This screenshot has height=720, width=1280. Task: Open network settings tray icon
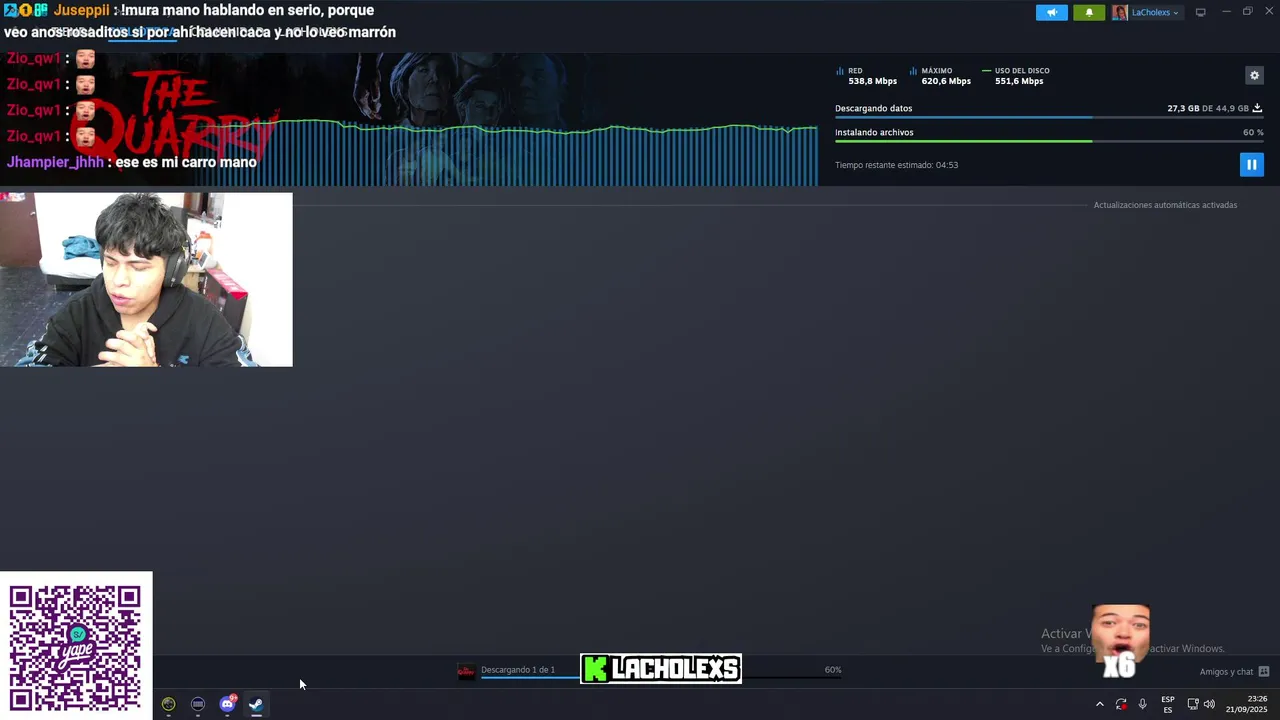coord(1192,704)
